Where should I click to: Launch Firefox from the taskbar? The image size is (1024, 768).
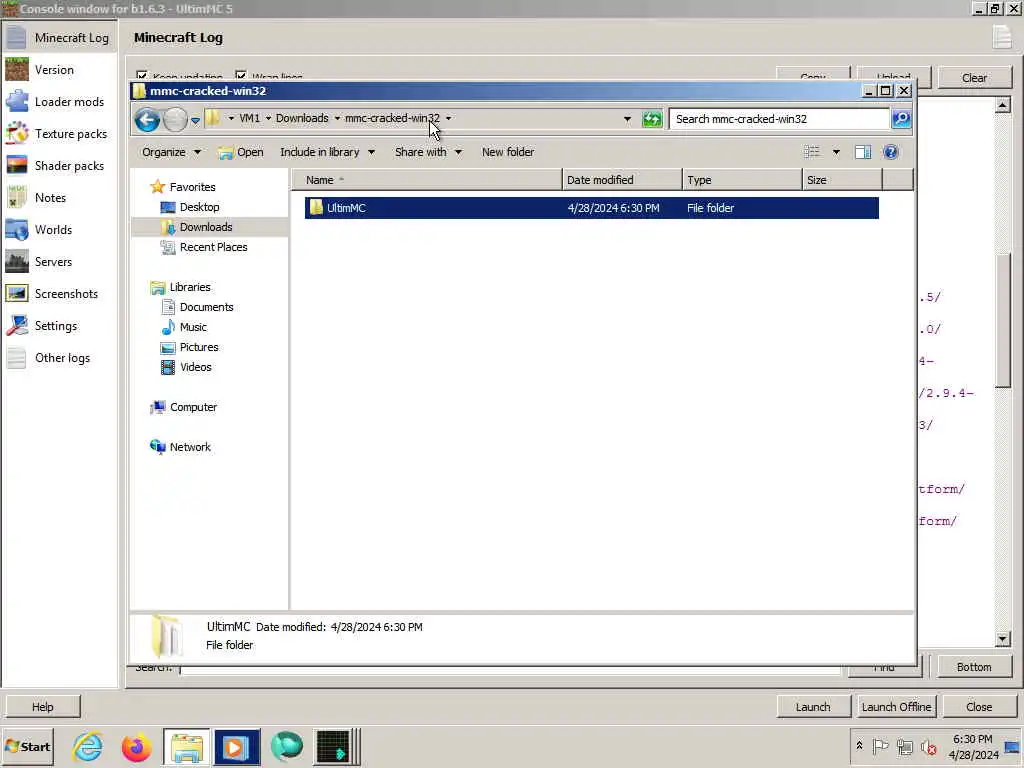tap(136, 747)
